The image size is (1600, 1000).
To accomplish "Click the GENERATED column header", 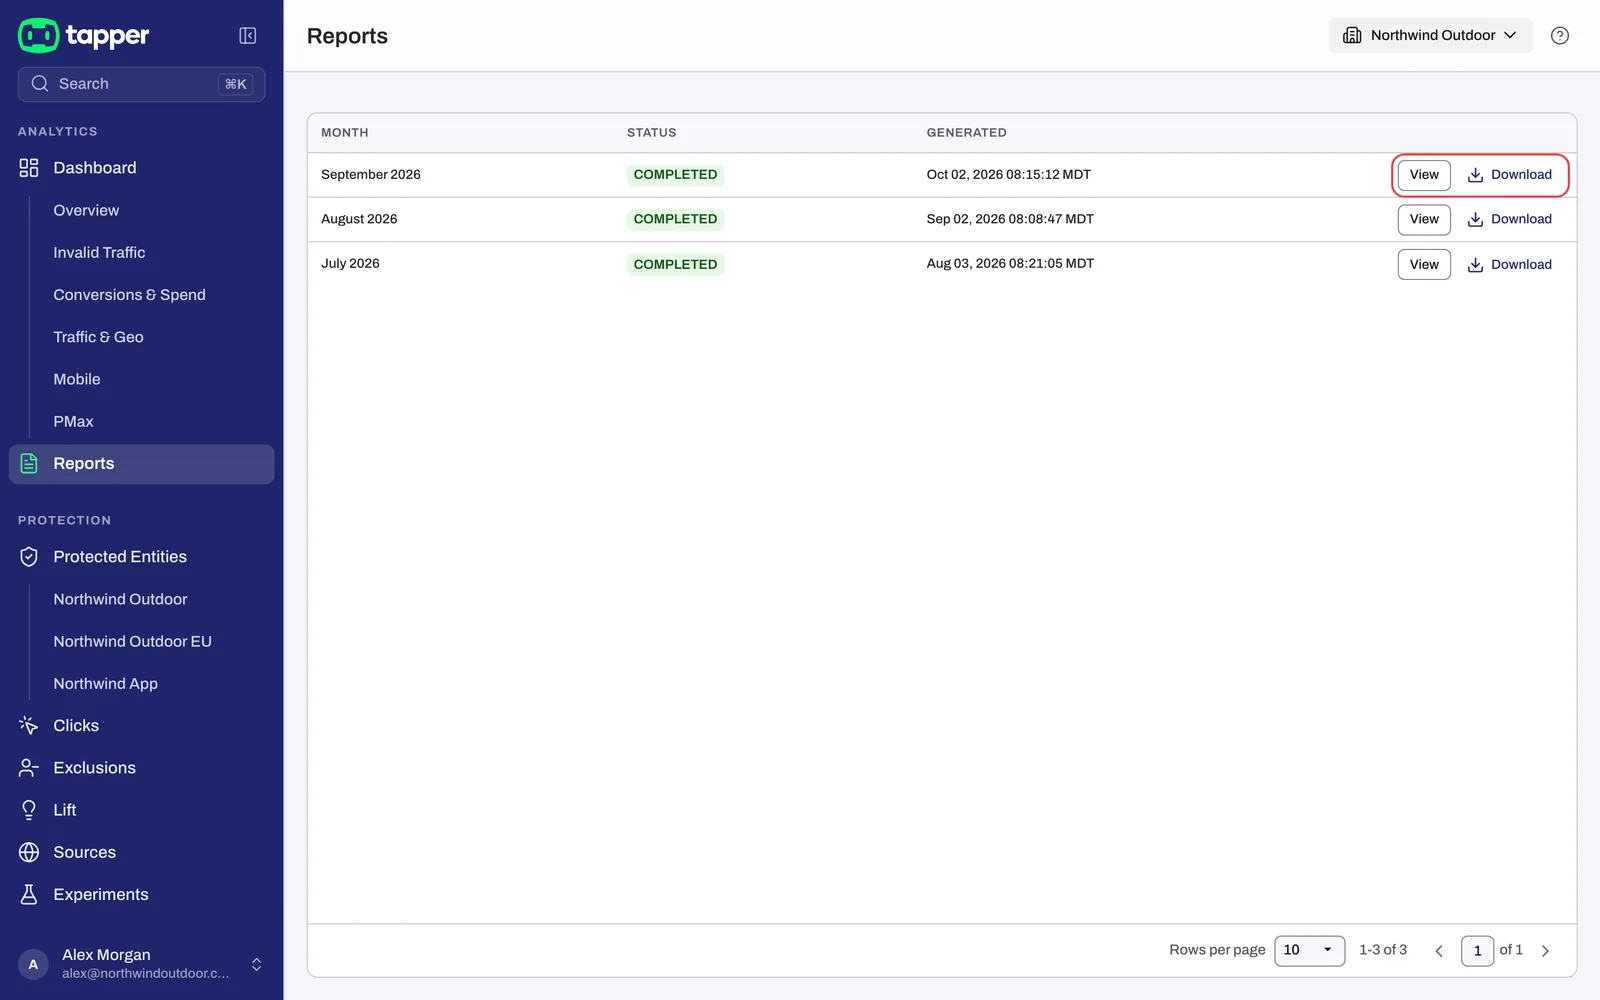I will click(x=966, y=133).
